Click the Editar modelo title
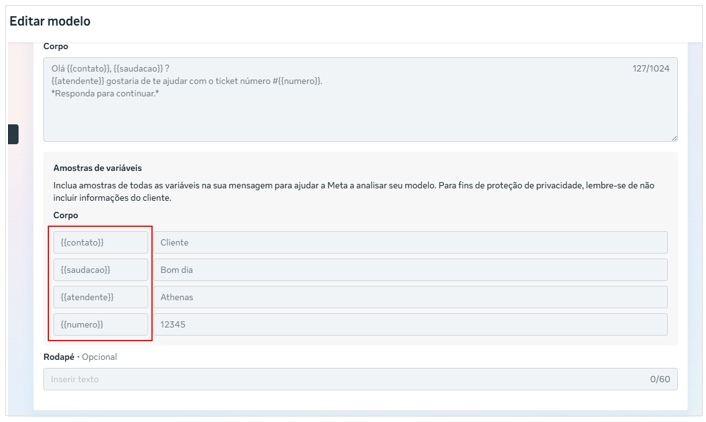 tap(50, 21)
